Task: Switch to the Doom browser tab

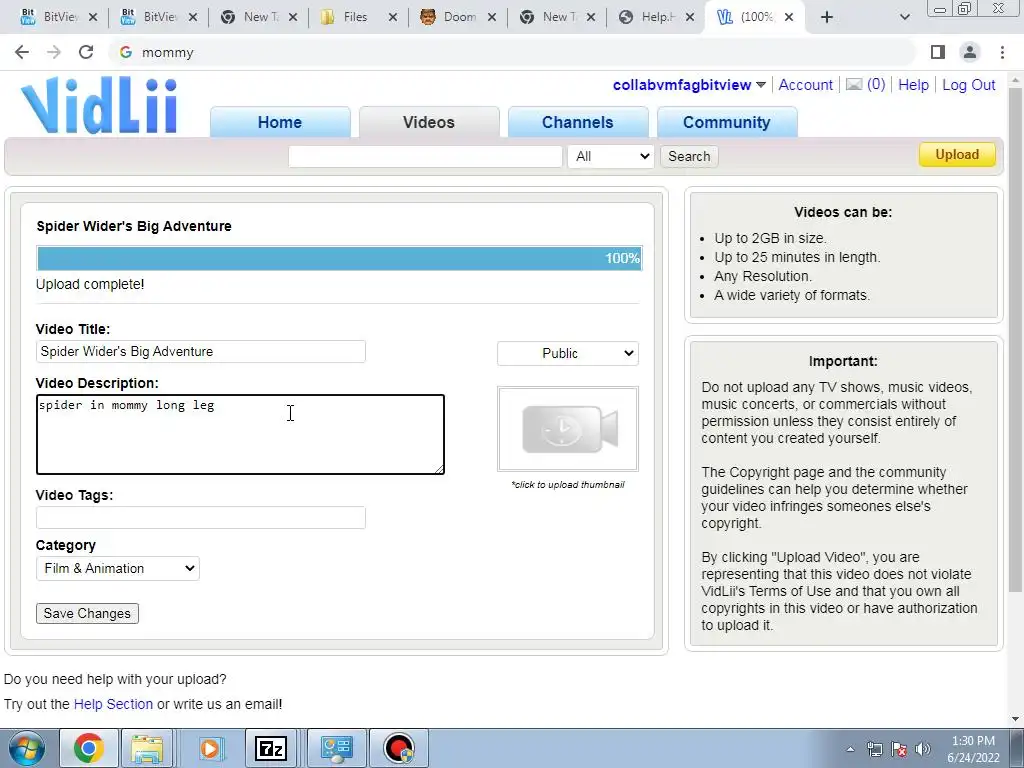Action: [x=458, y=17]
